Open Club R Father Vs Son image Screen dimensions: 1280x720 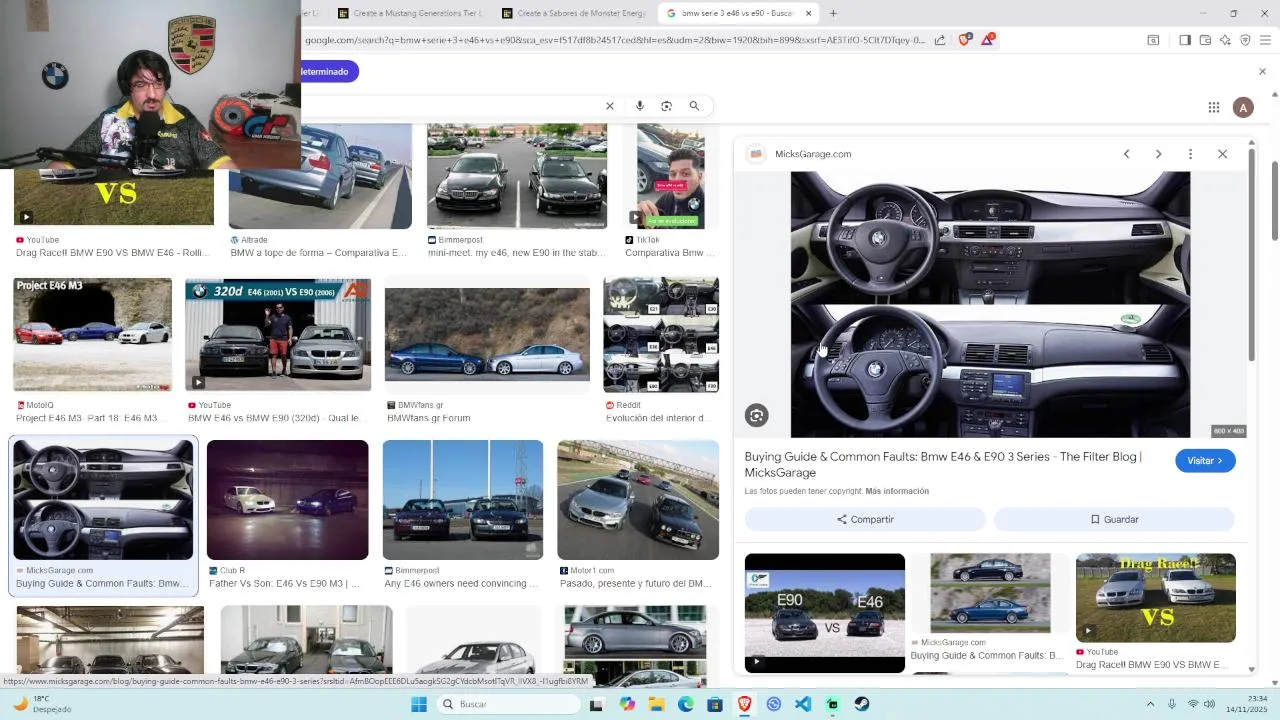tap(287, 500)
